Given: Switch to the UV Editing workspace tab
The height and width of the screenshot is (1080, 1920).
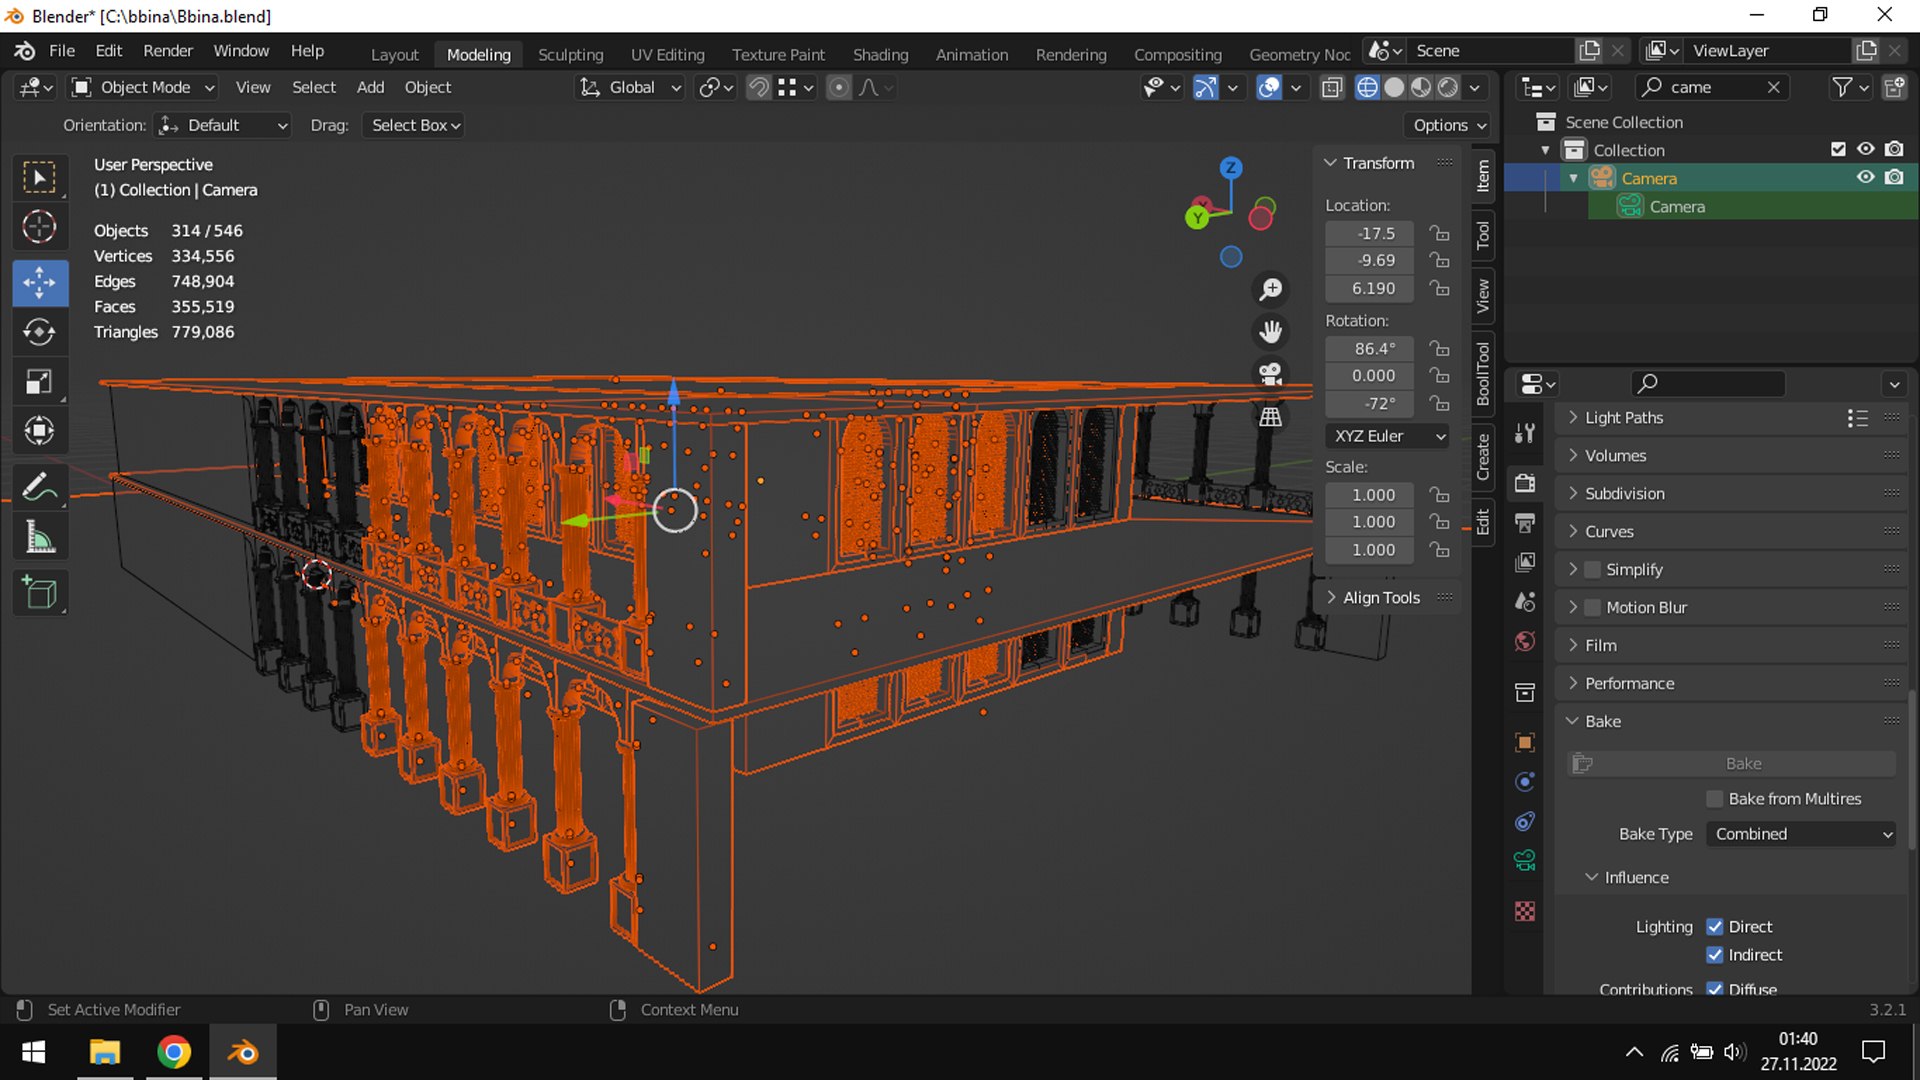Looking at the screenshot, I should click(x=667, y=55).
